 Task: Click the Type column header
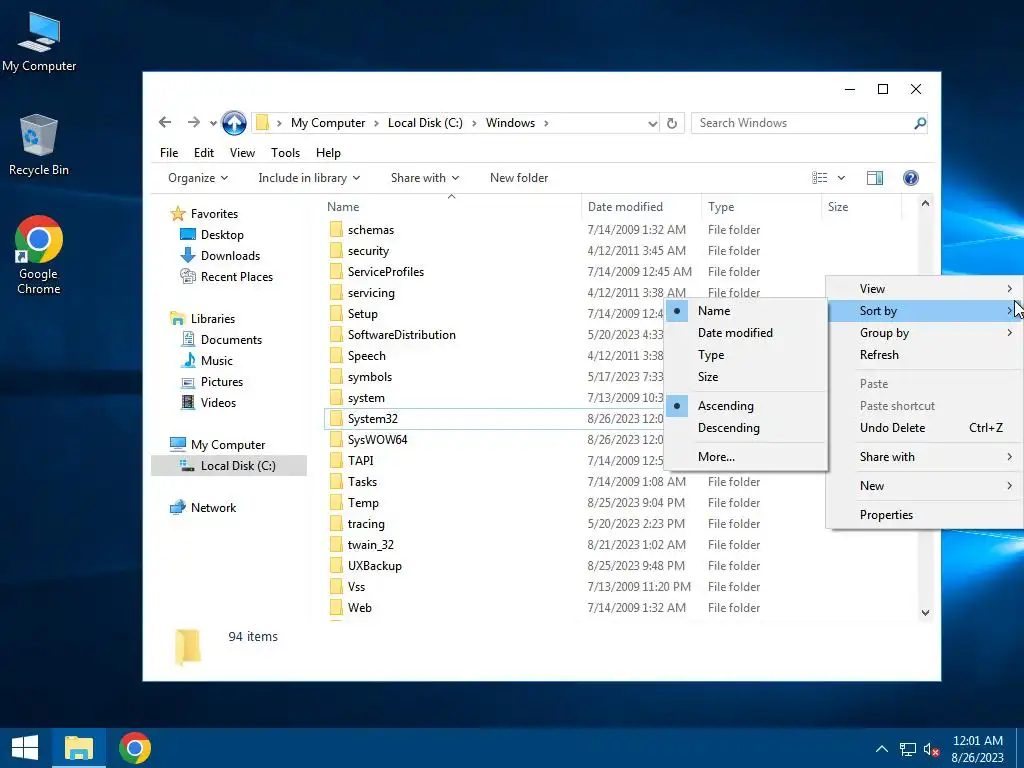[x=761, y=207]
